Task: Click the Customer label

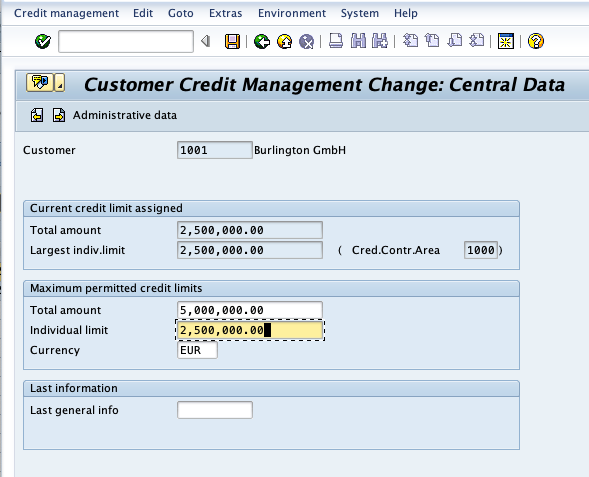Action: pyautogui.click(x=49, y=150)
